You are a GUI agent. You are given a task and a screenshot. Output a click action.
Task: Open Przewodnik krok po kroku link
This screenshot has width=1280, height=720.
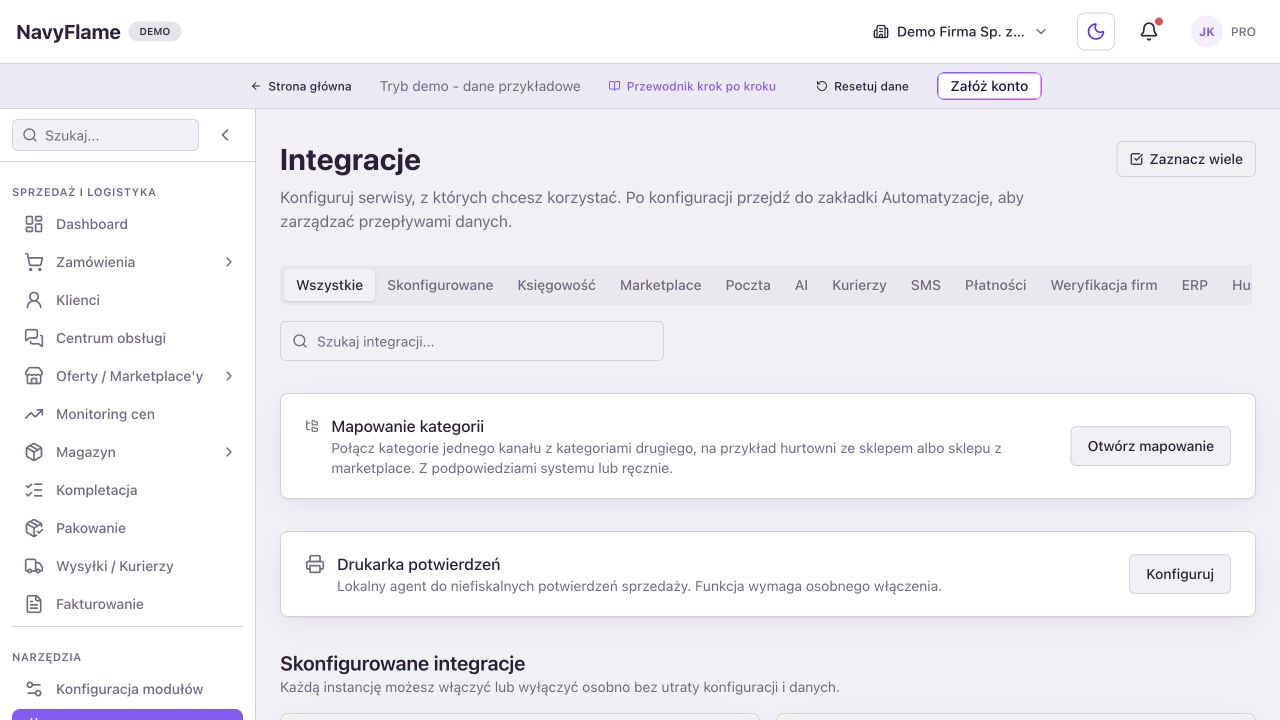pyautogui.click(x=692, y=86)
